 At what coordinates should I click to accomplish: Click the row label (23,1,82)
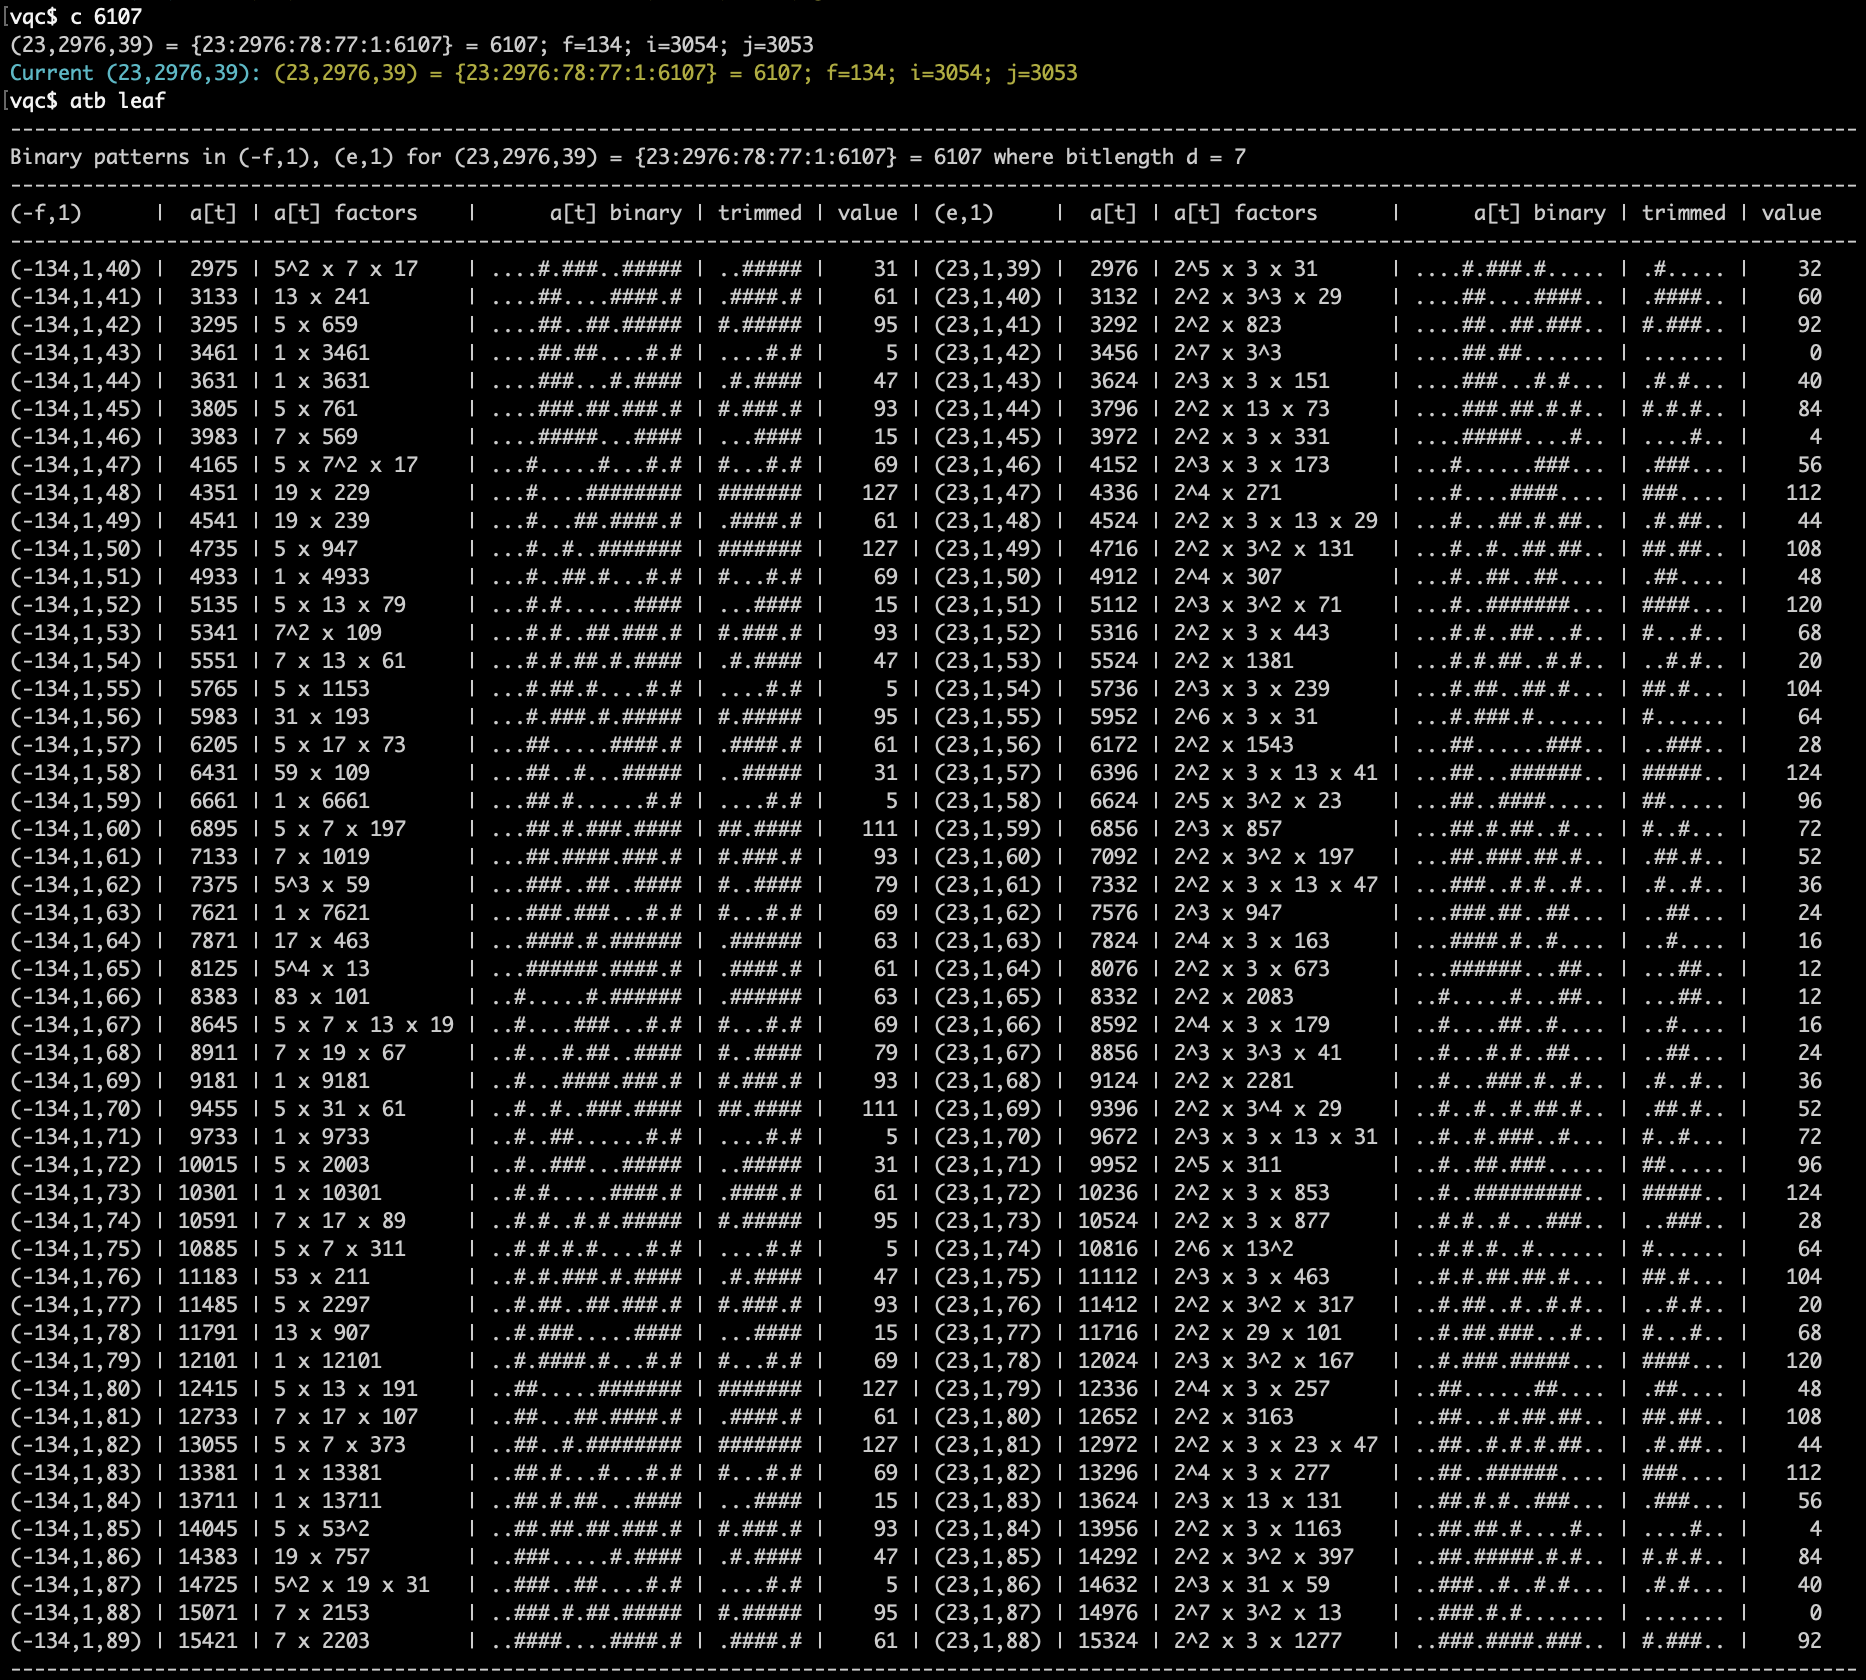[x=988, y=1473]
